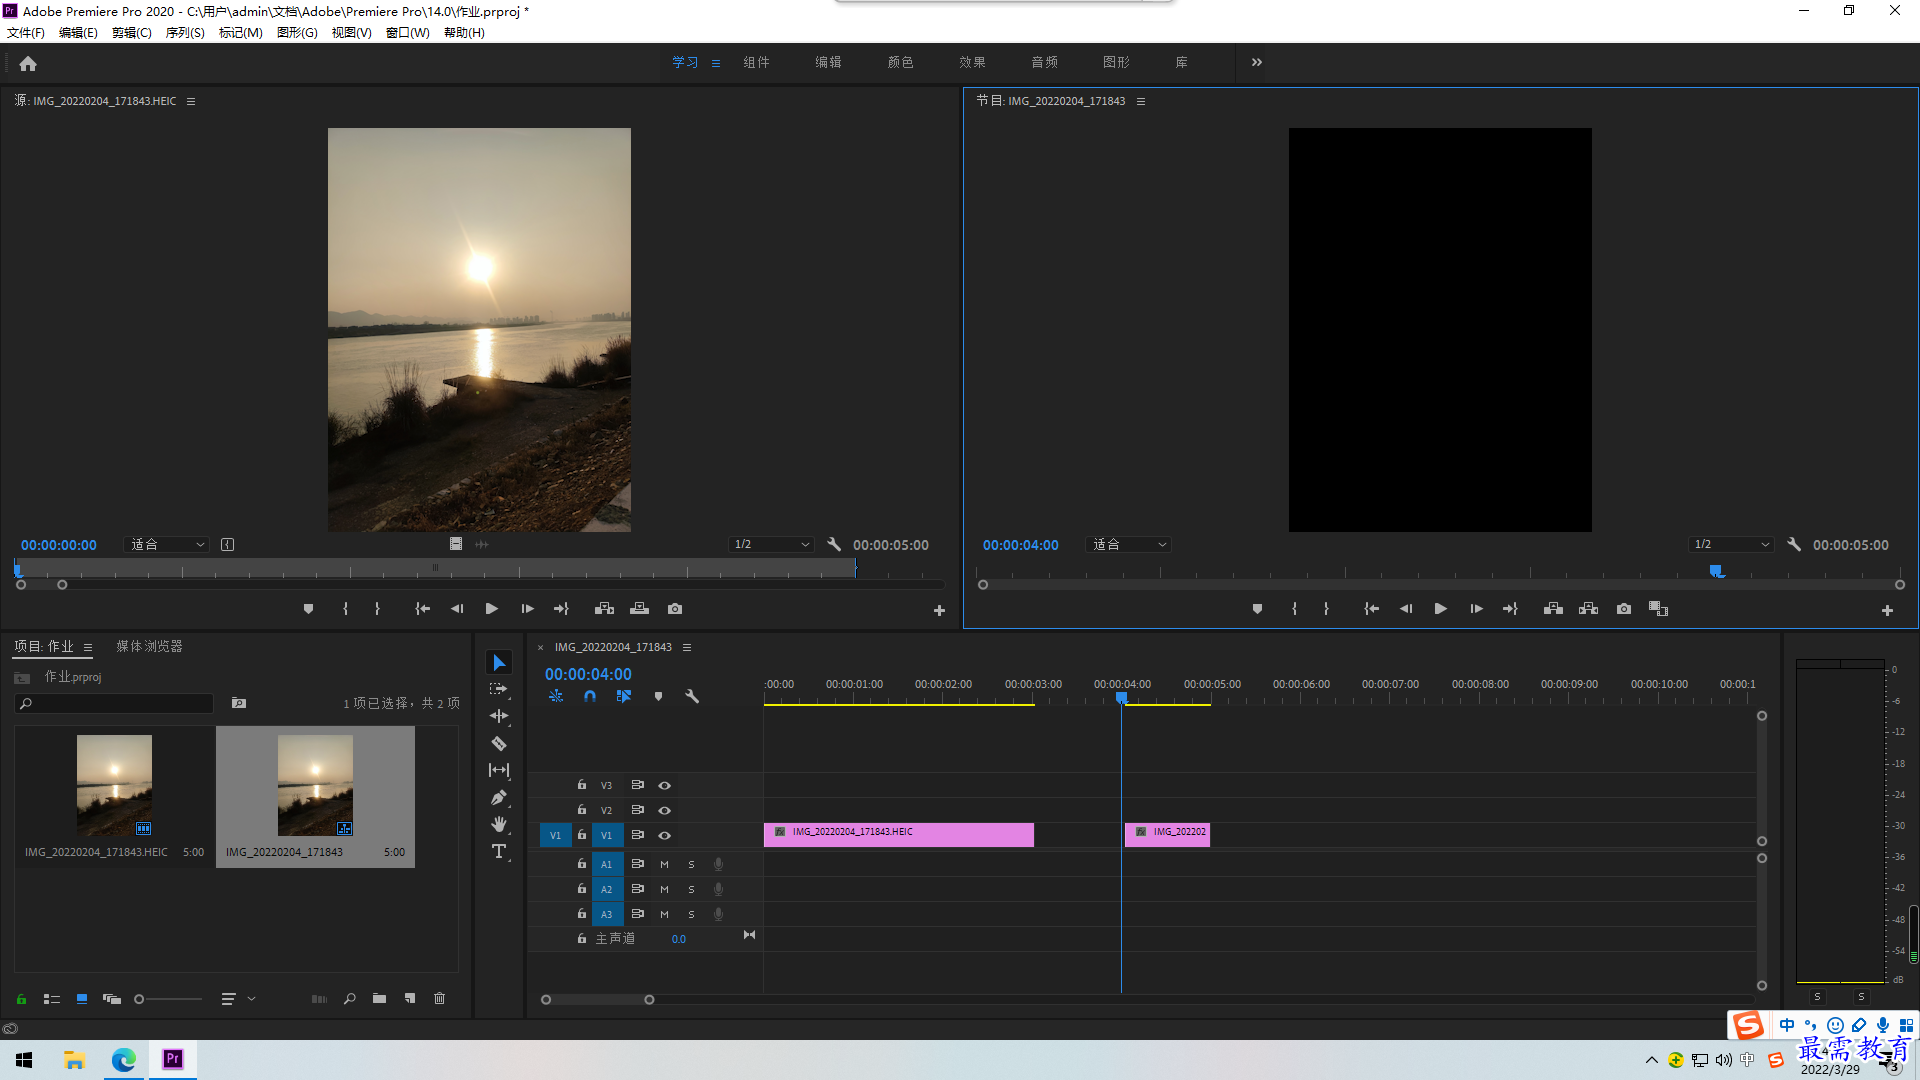Open the comparison view in the program monitor
1920x1080 pixels.
(1659, 609)
